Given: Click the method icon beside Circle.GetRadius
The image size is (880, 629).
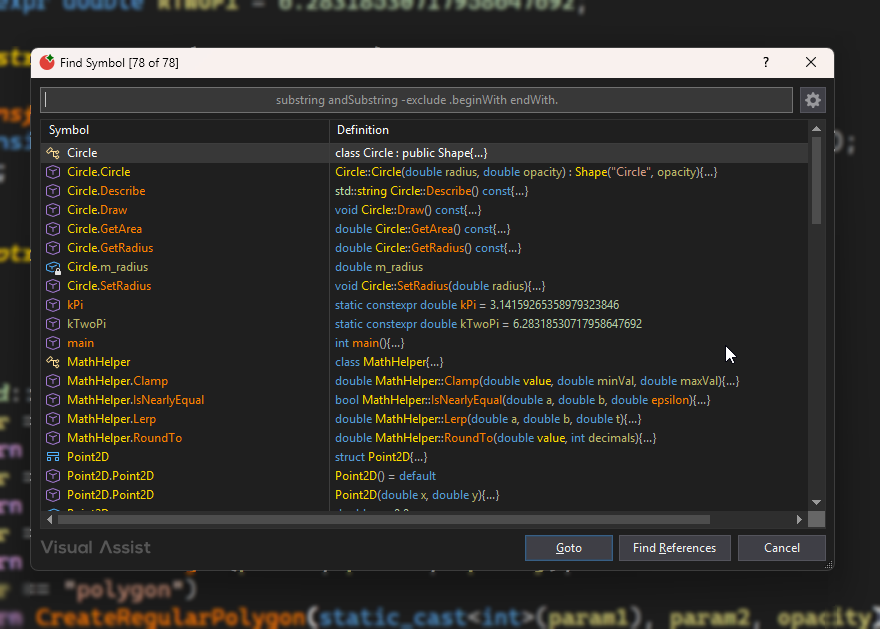Looking at the screenshot, I should coord(53,248).
